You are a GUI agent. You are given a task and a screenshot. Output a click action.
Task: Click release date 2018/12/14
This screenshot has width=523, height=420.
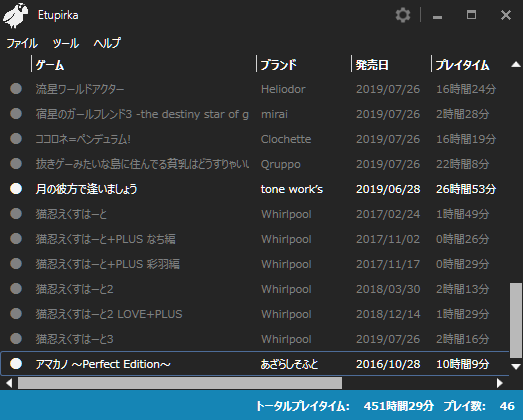388,314
